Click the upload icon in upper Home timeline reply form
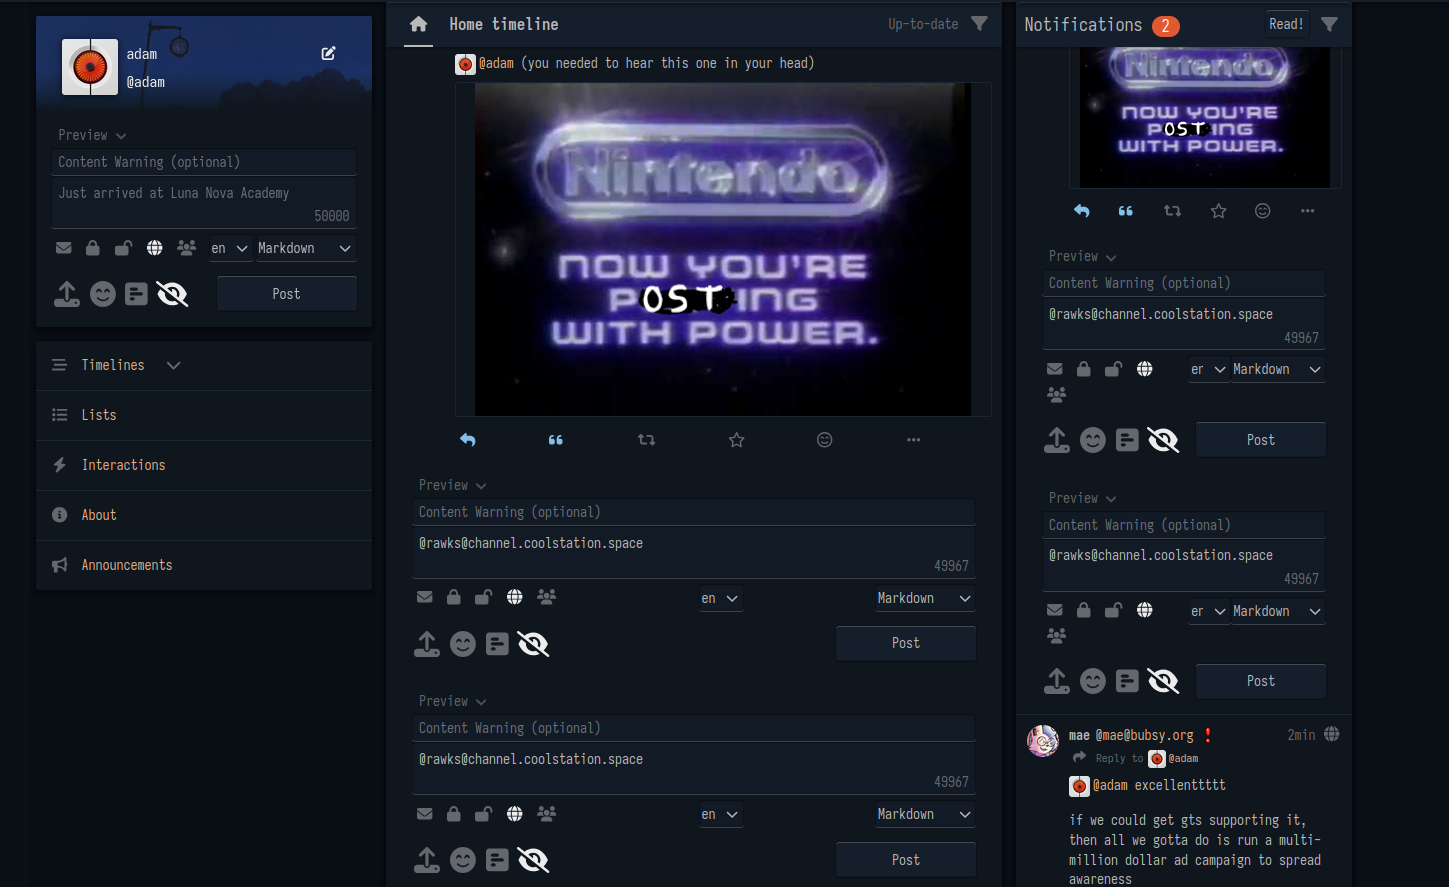 [x=427, y=644]
